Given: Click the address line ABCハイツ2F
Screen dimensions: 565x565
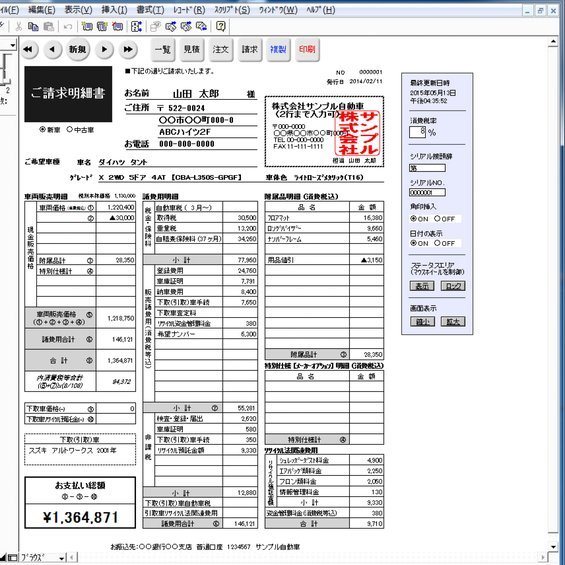Looking at the screenshot, I should (184, 132).
